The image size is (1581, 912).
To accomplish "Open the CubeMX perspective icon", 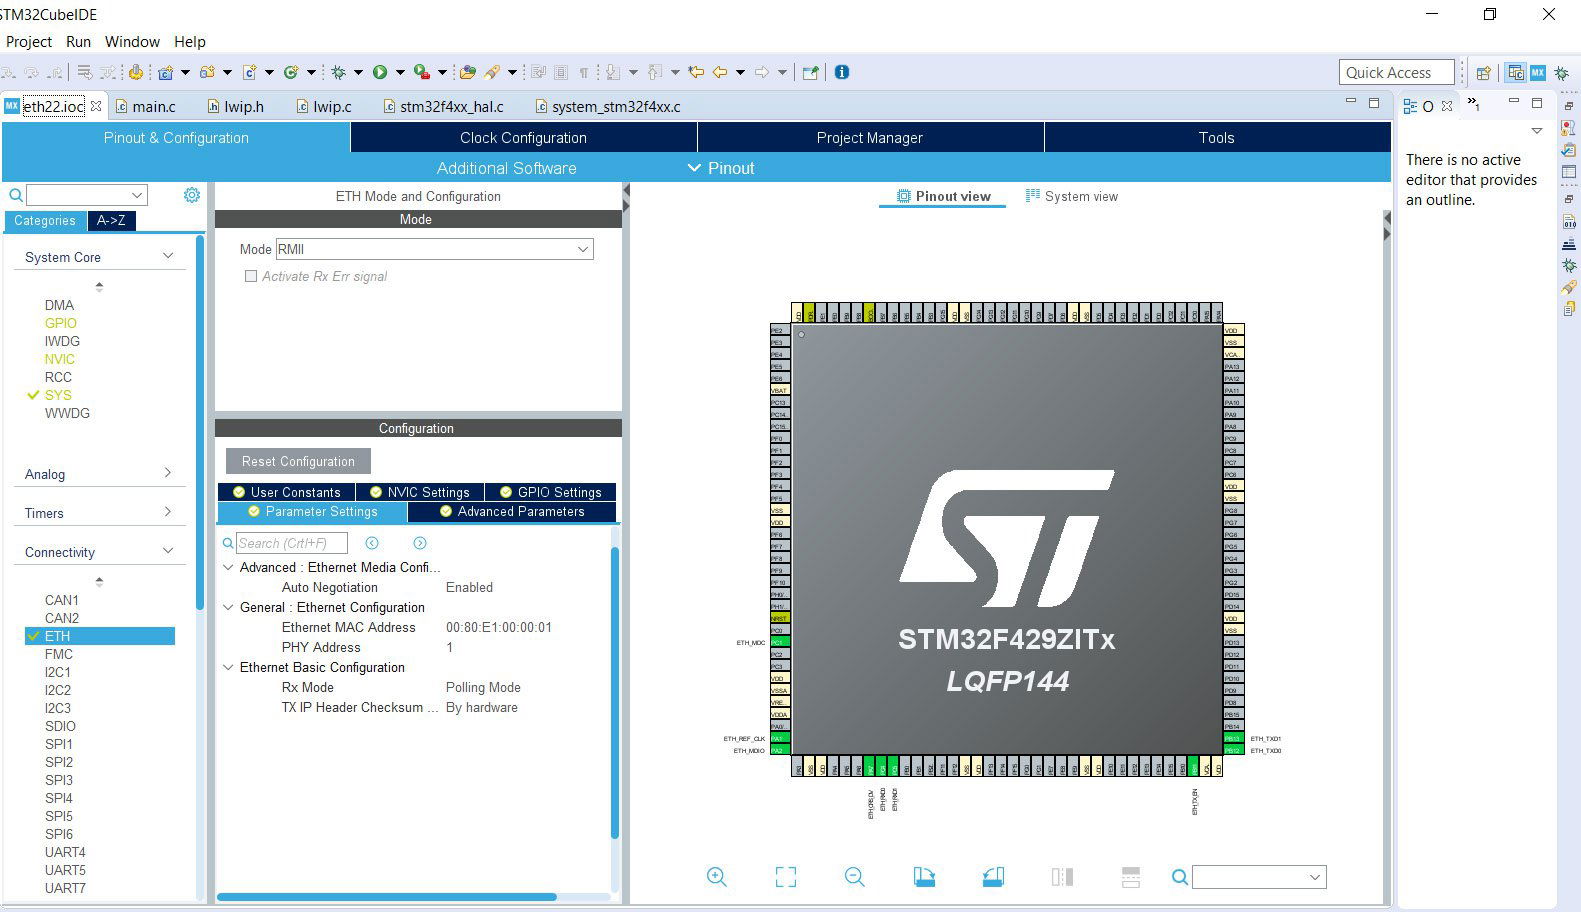I will point(1538,73).
